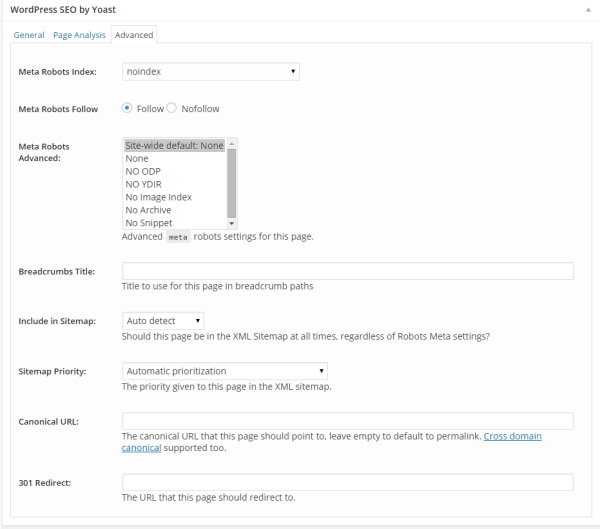Switch to the General tab
The height and width of the screenshot is (529, 600).
29,35
